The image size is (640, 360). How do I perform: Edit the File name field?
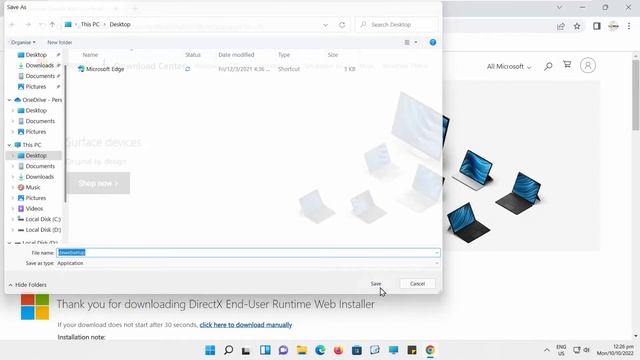(x=248, y=253)
